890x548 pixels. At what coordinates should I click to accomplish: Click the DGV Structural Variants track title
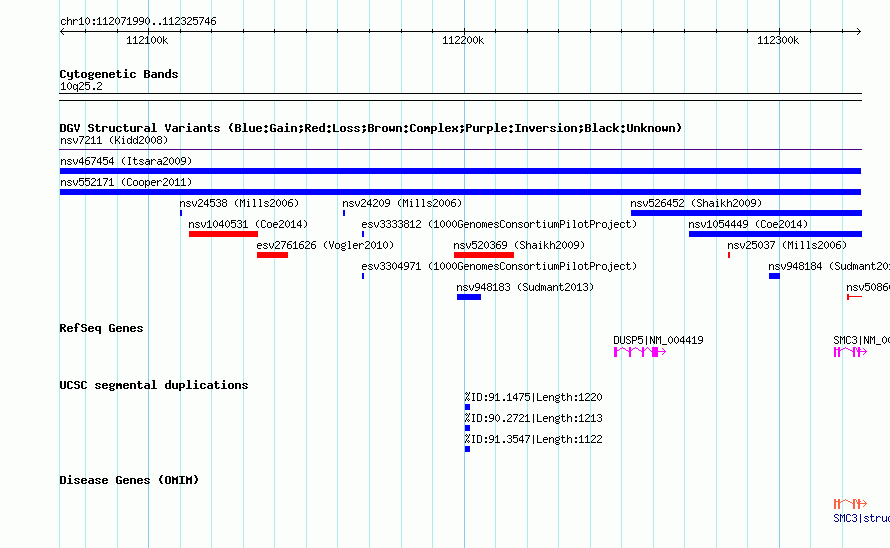[371, 128]
